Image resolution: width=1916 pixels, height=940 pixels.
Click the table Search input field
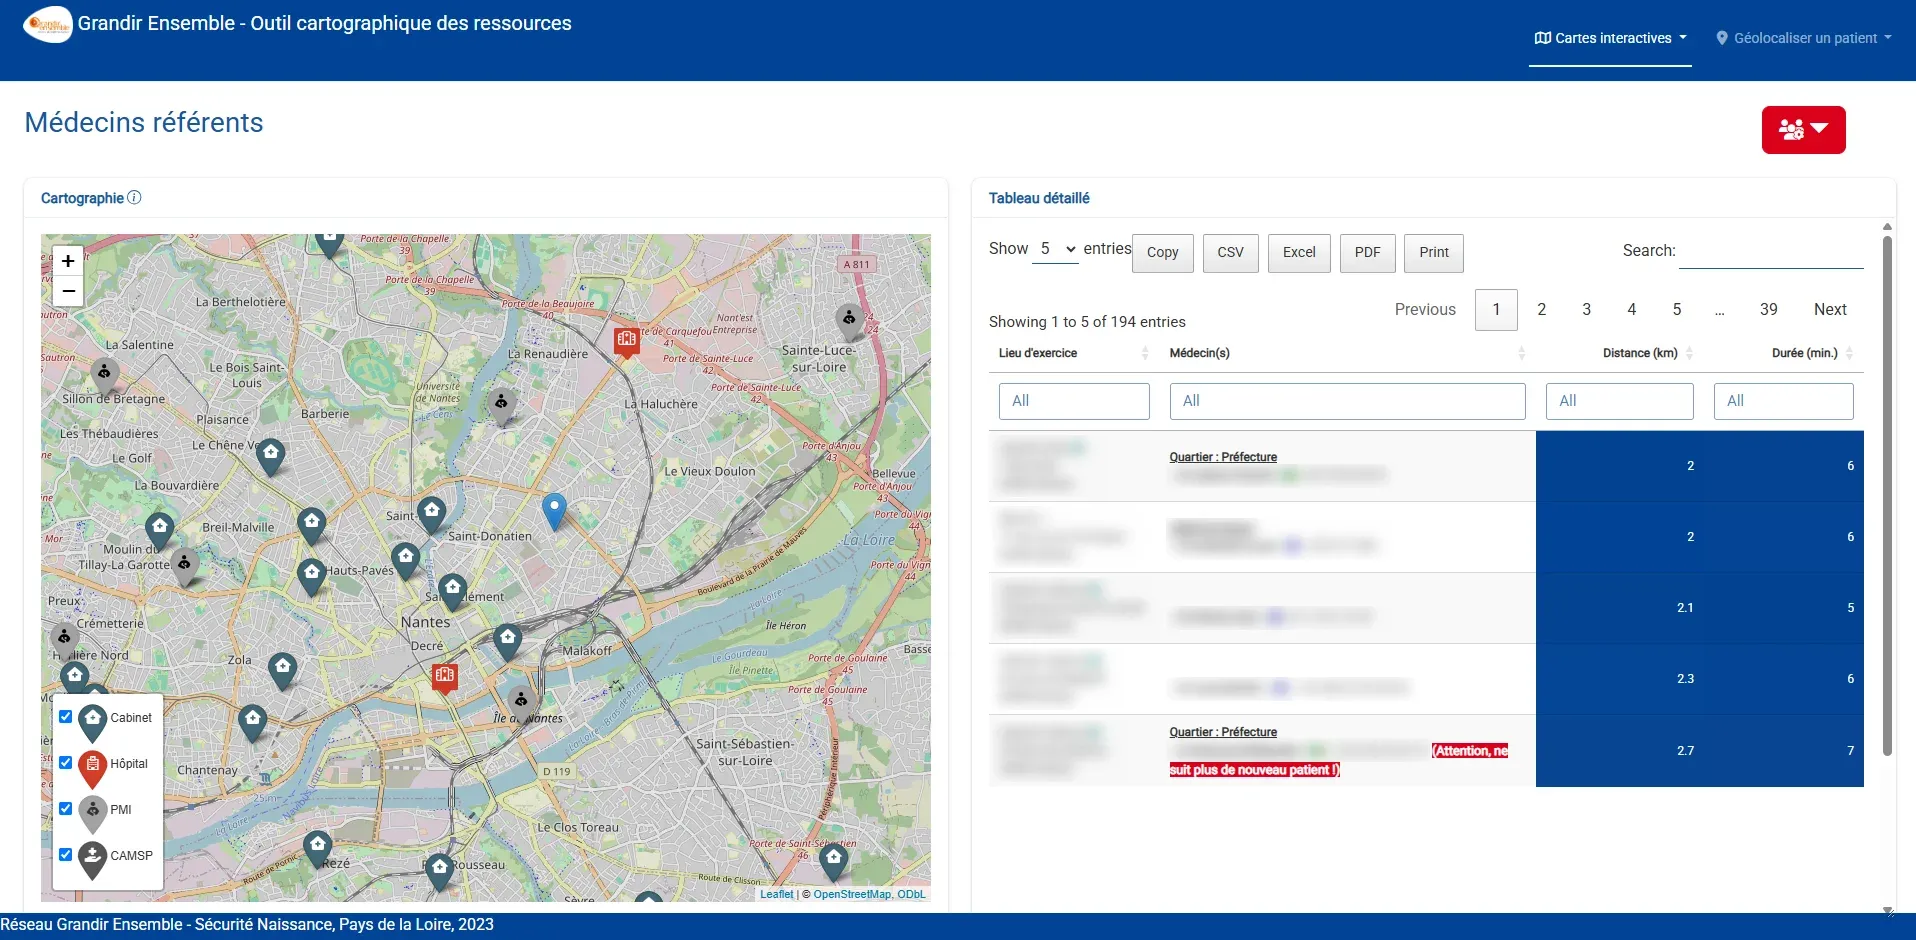pos(1771,251)
